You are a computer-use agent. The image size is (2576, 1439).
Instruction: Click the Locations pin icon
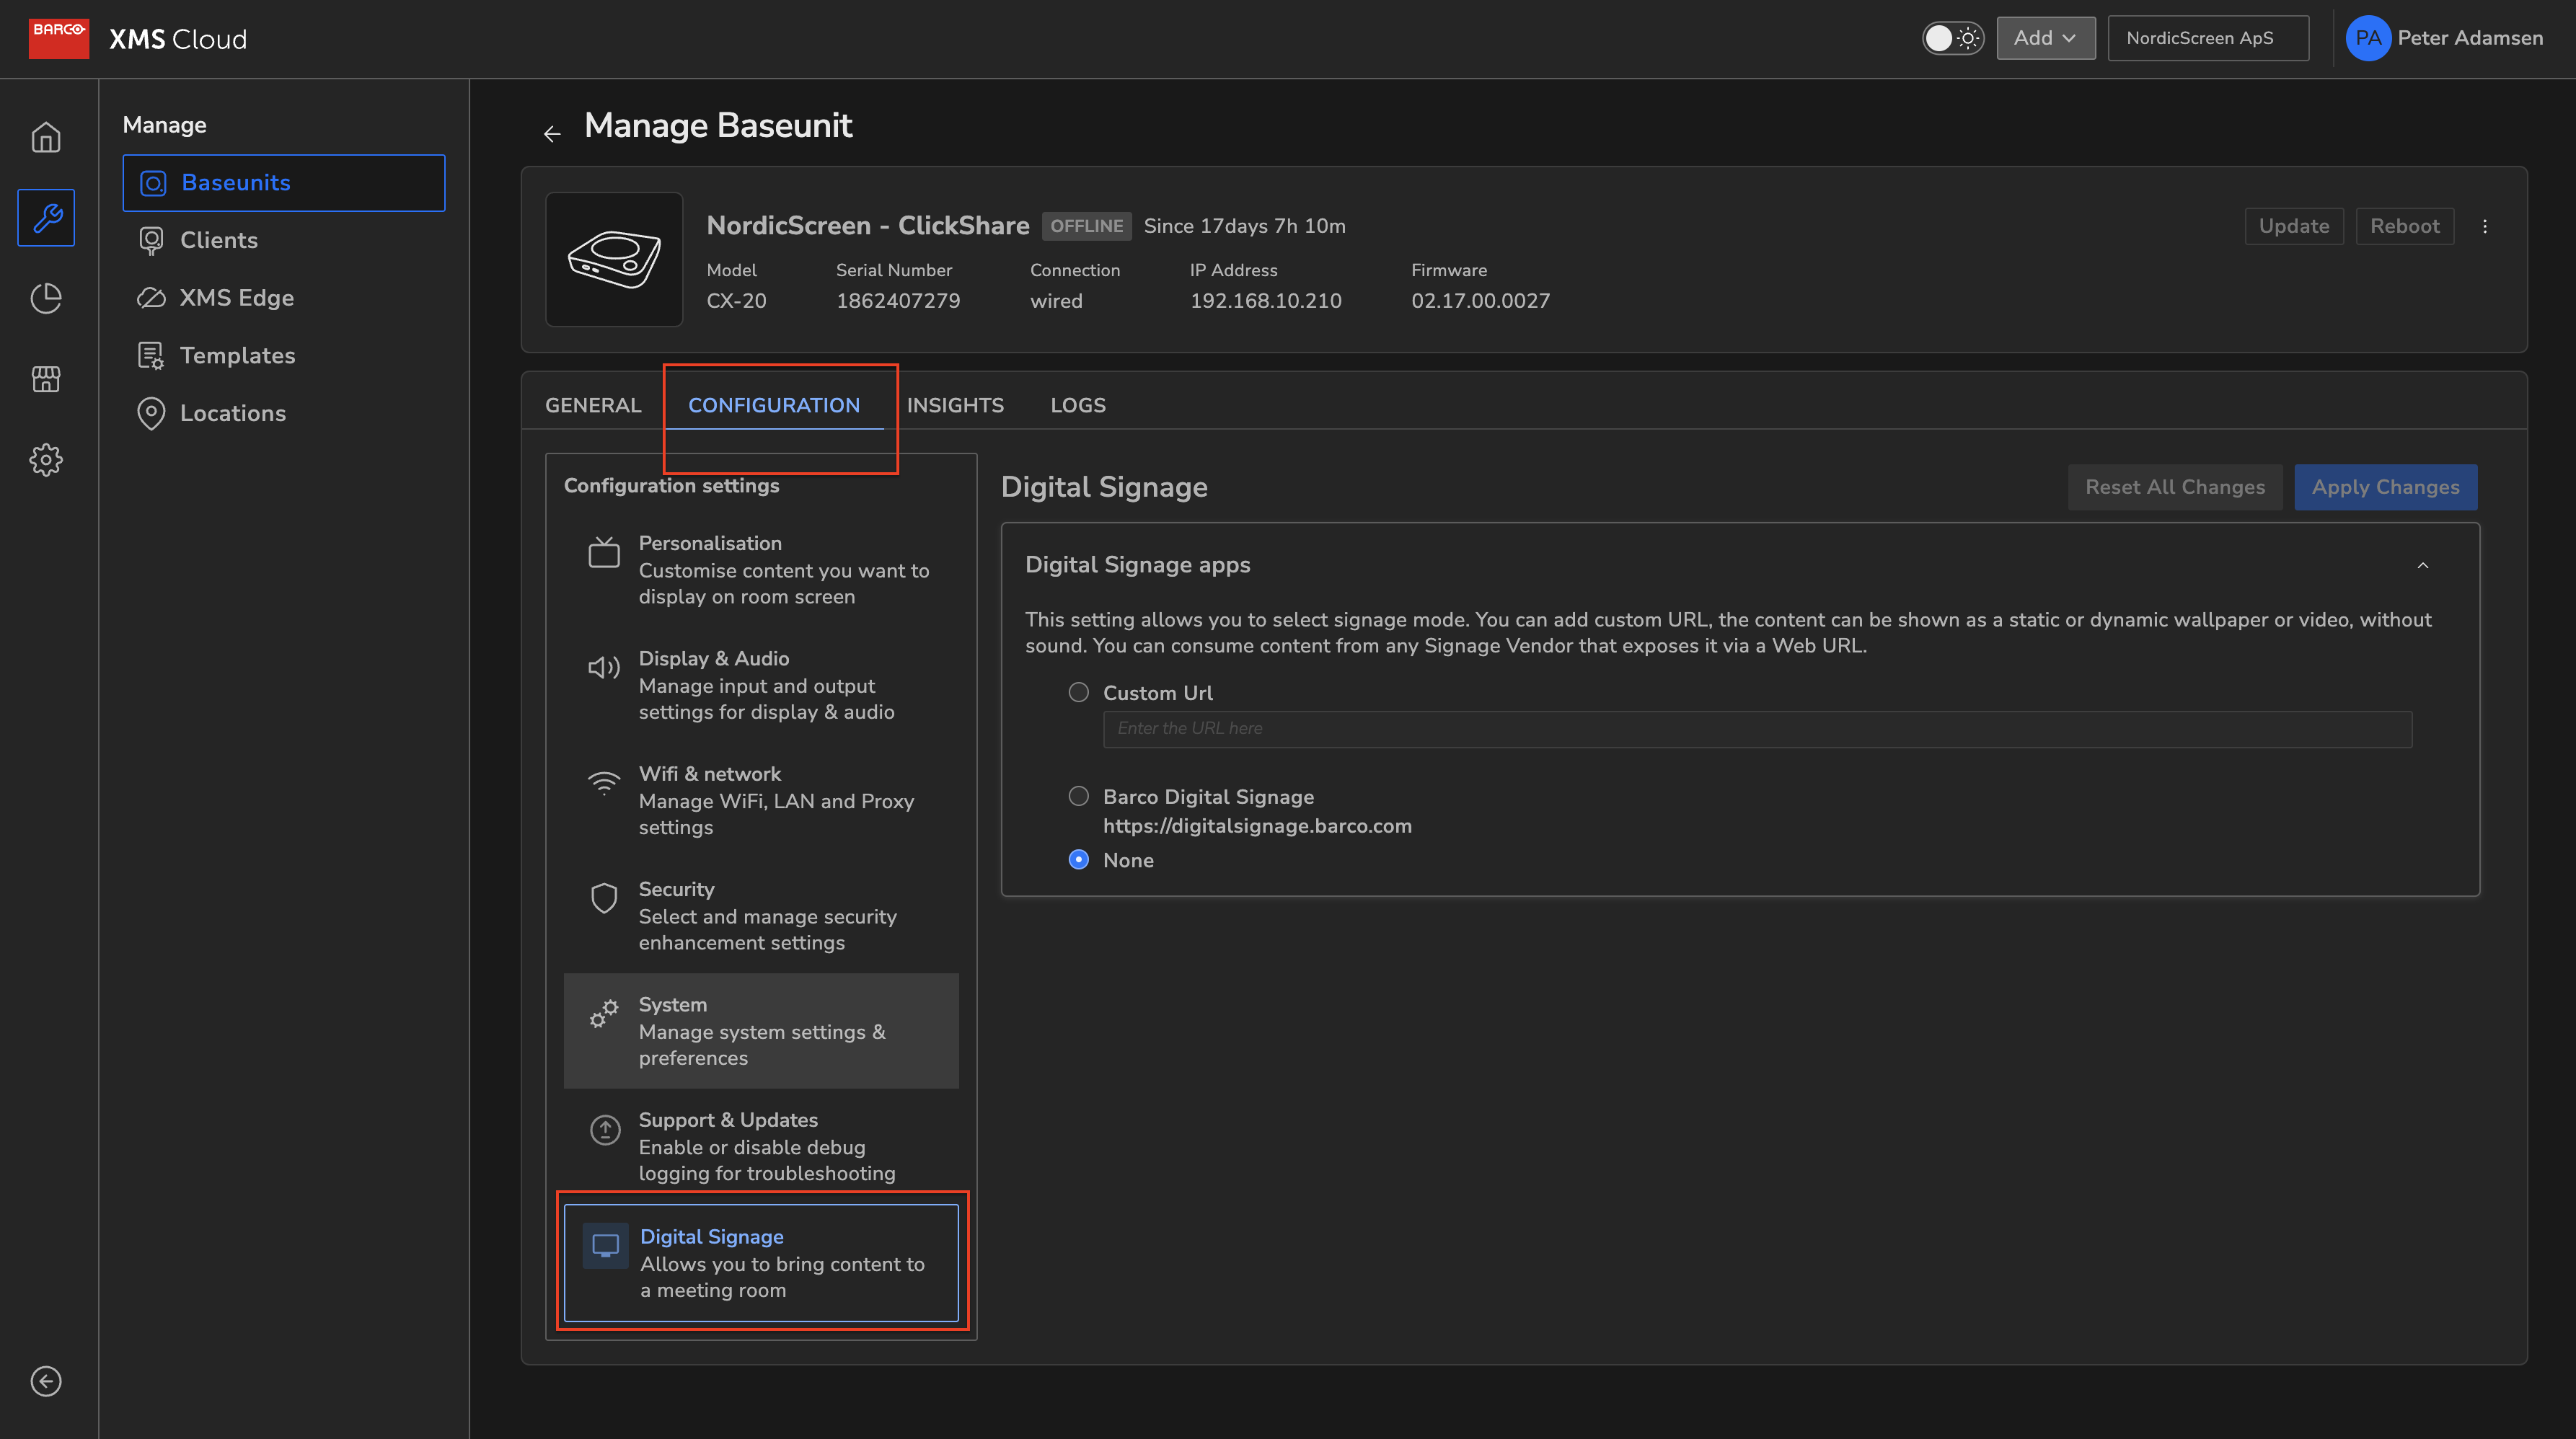coord(151,413)
